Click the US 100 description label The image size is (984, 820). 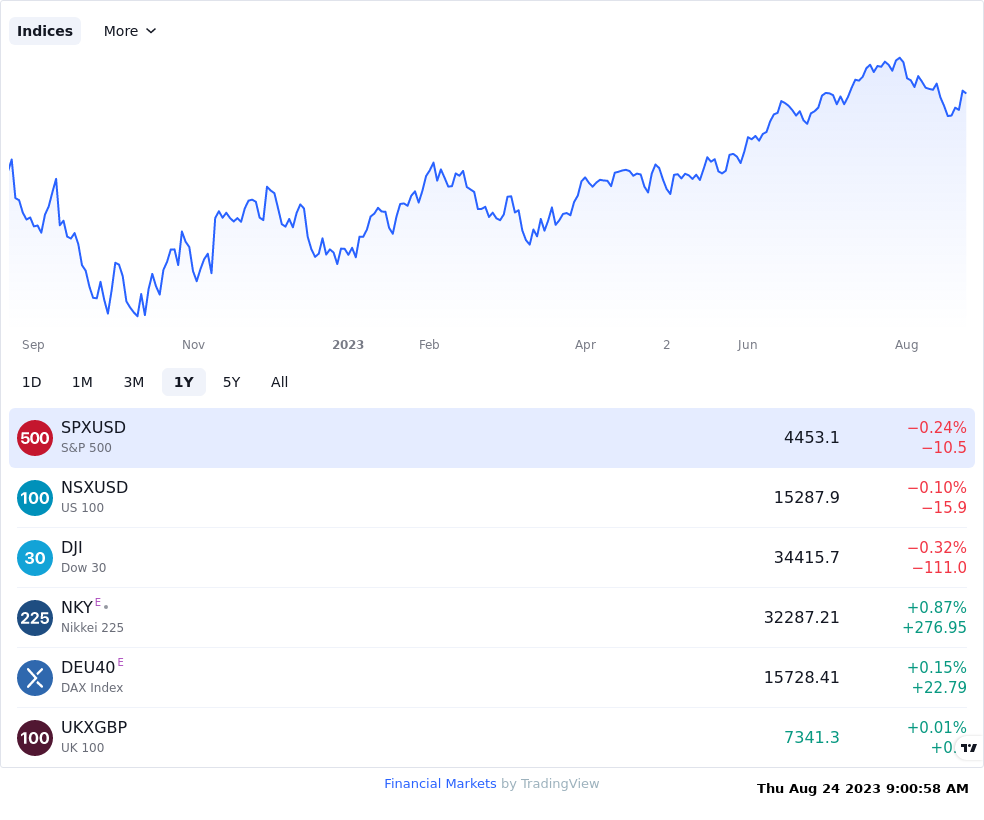tap(82, 508)
